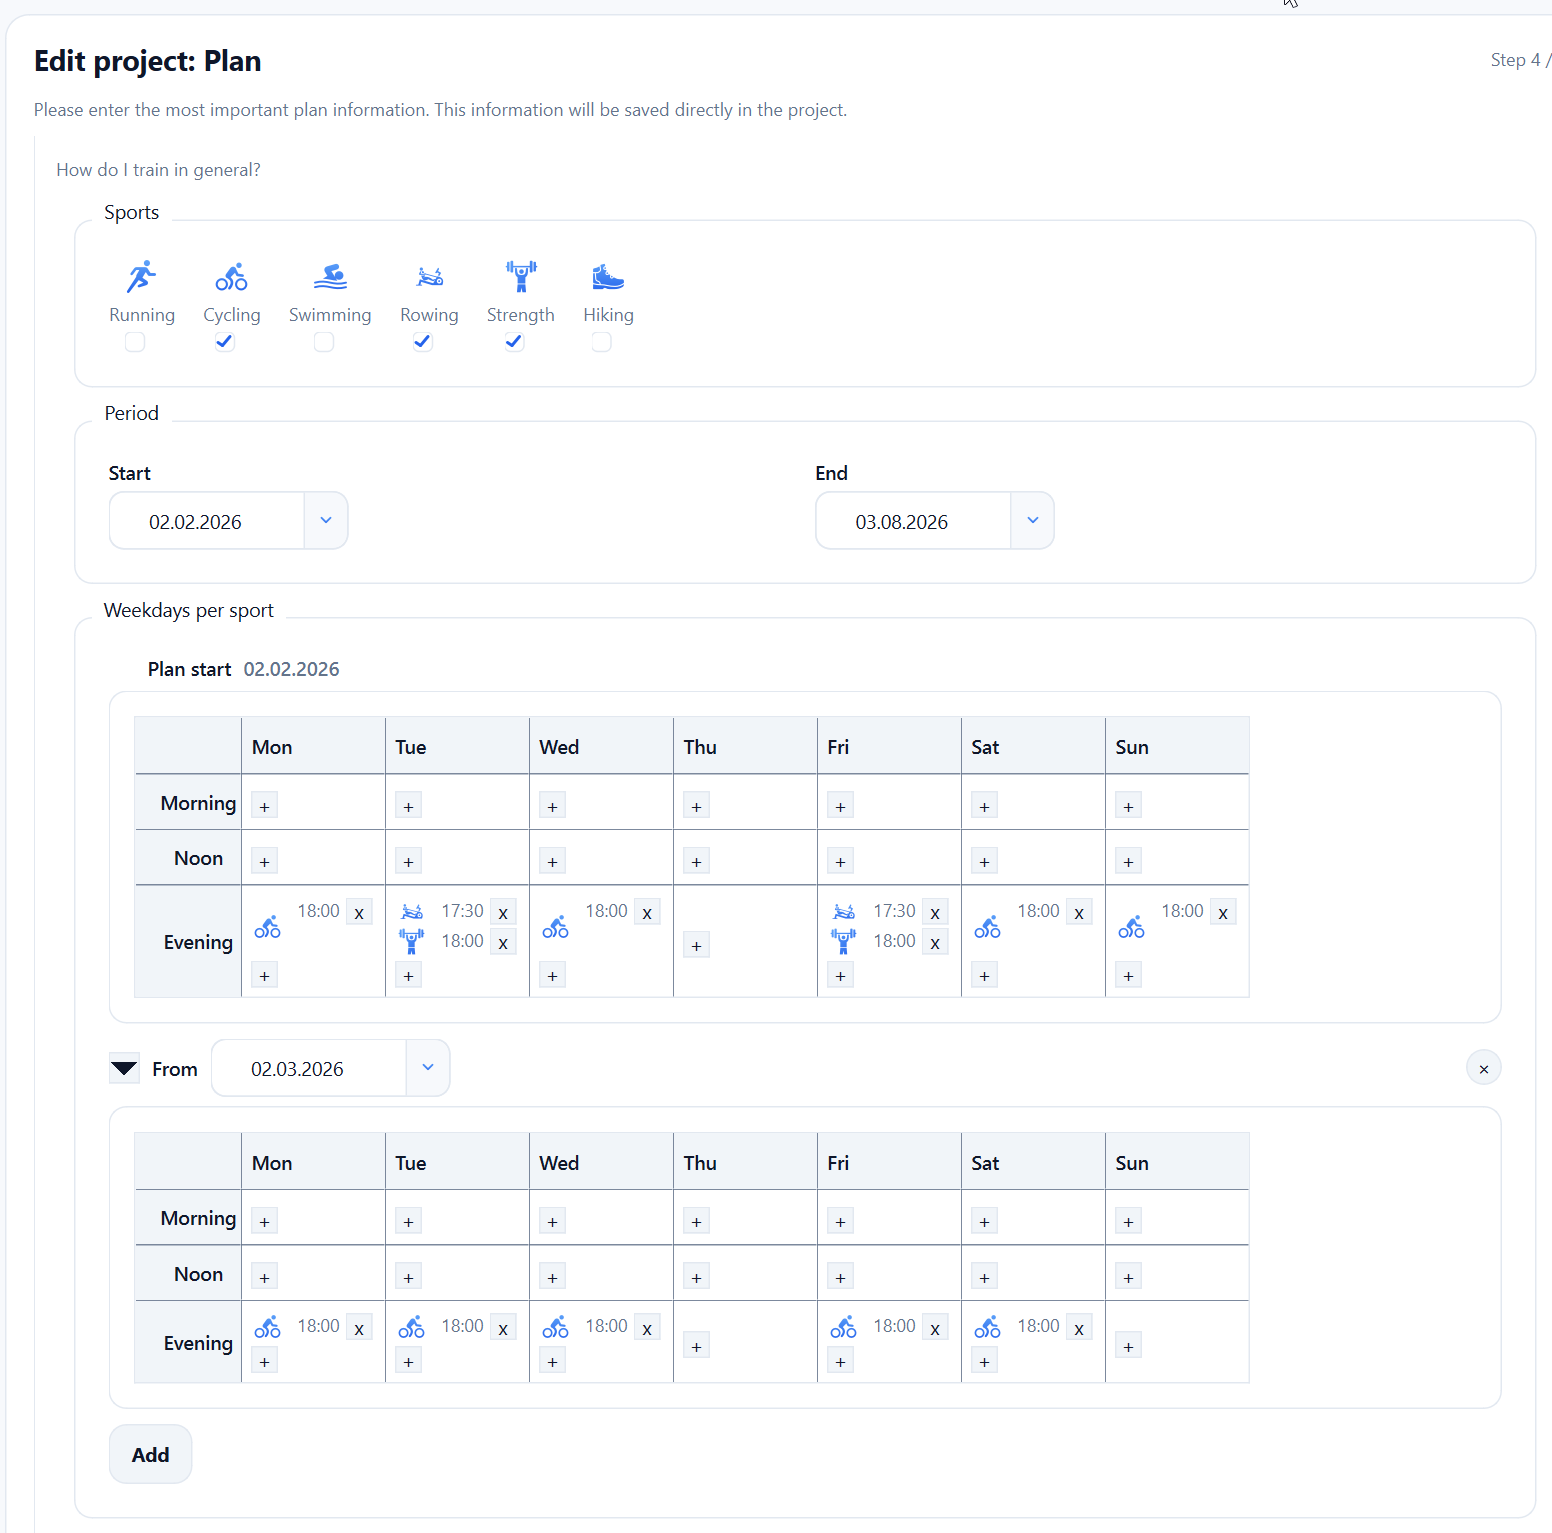The height and width of the screenshot is (1533, 1552).
Task: Enable the Hiking checkbox
Action: point(601,342)
